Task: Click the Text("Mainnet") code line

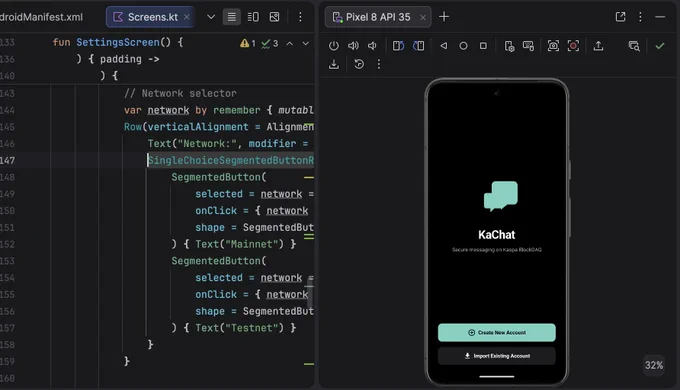Action: coord(233,244)
